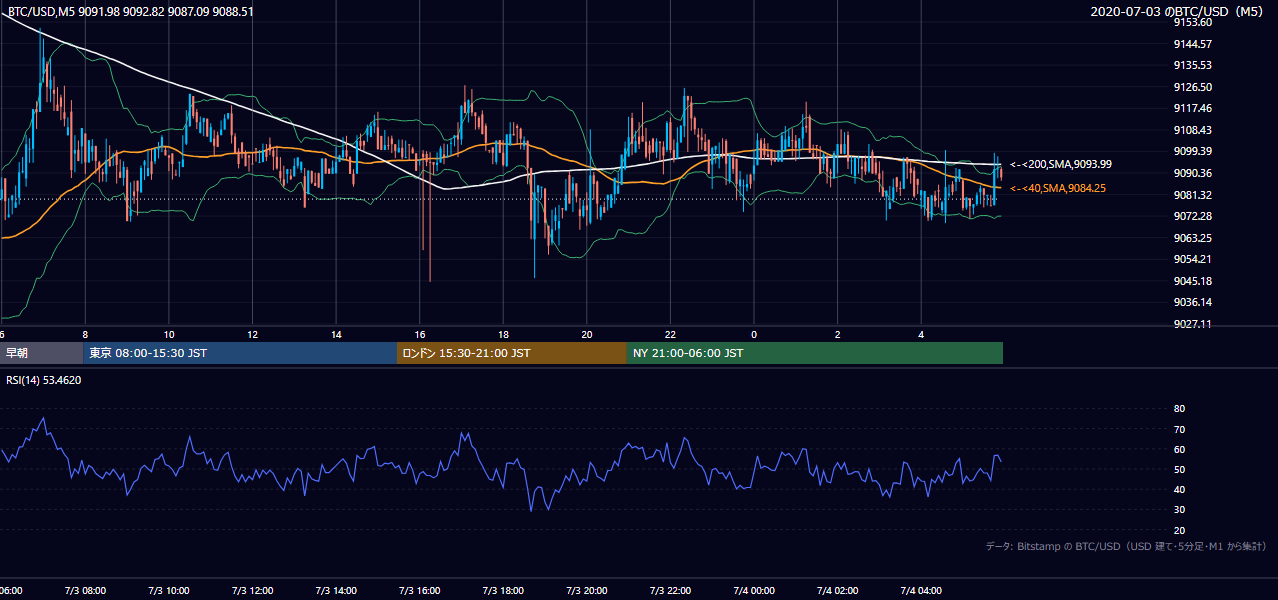Screen dimensions: 1278x600
Task: Click the 7/3 08:00 date label
Action: coord(85,591)
